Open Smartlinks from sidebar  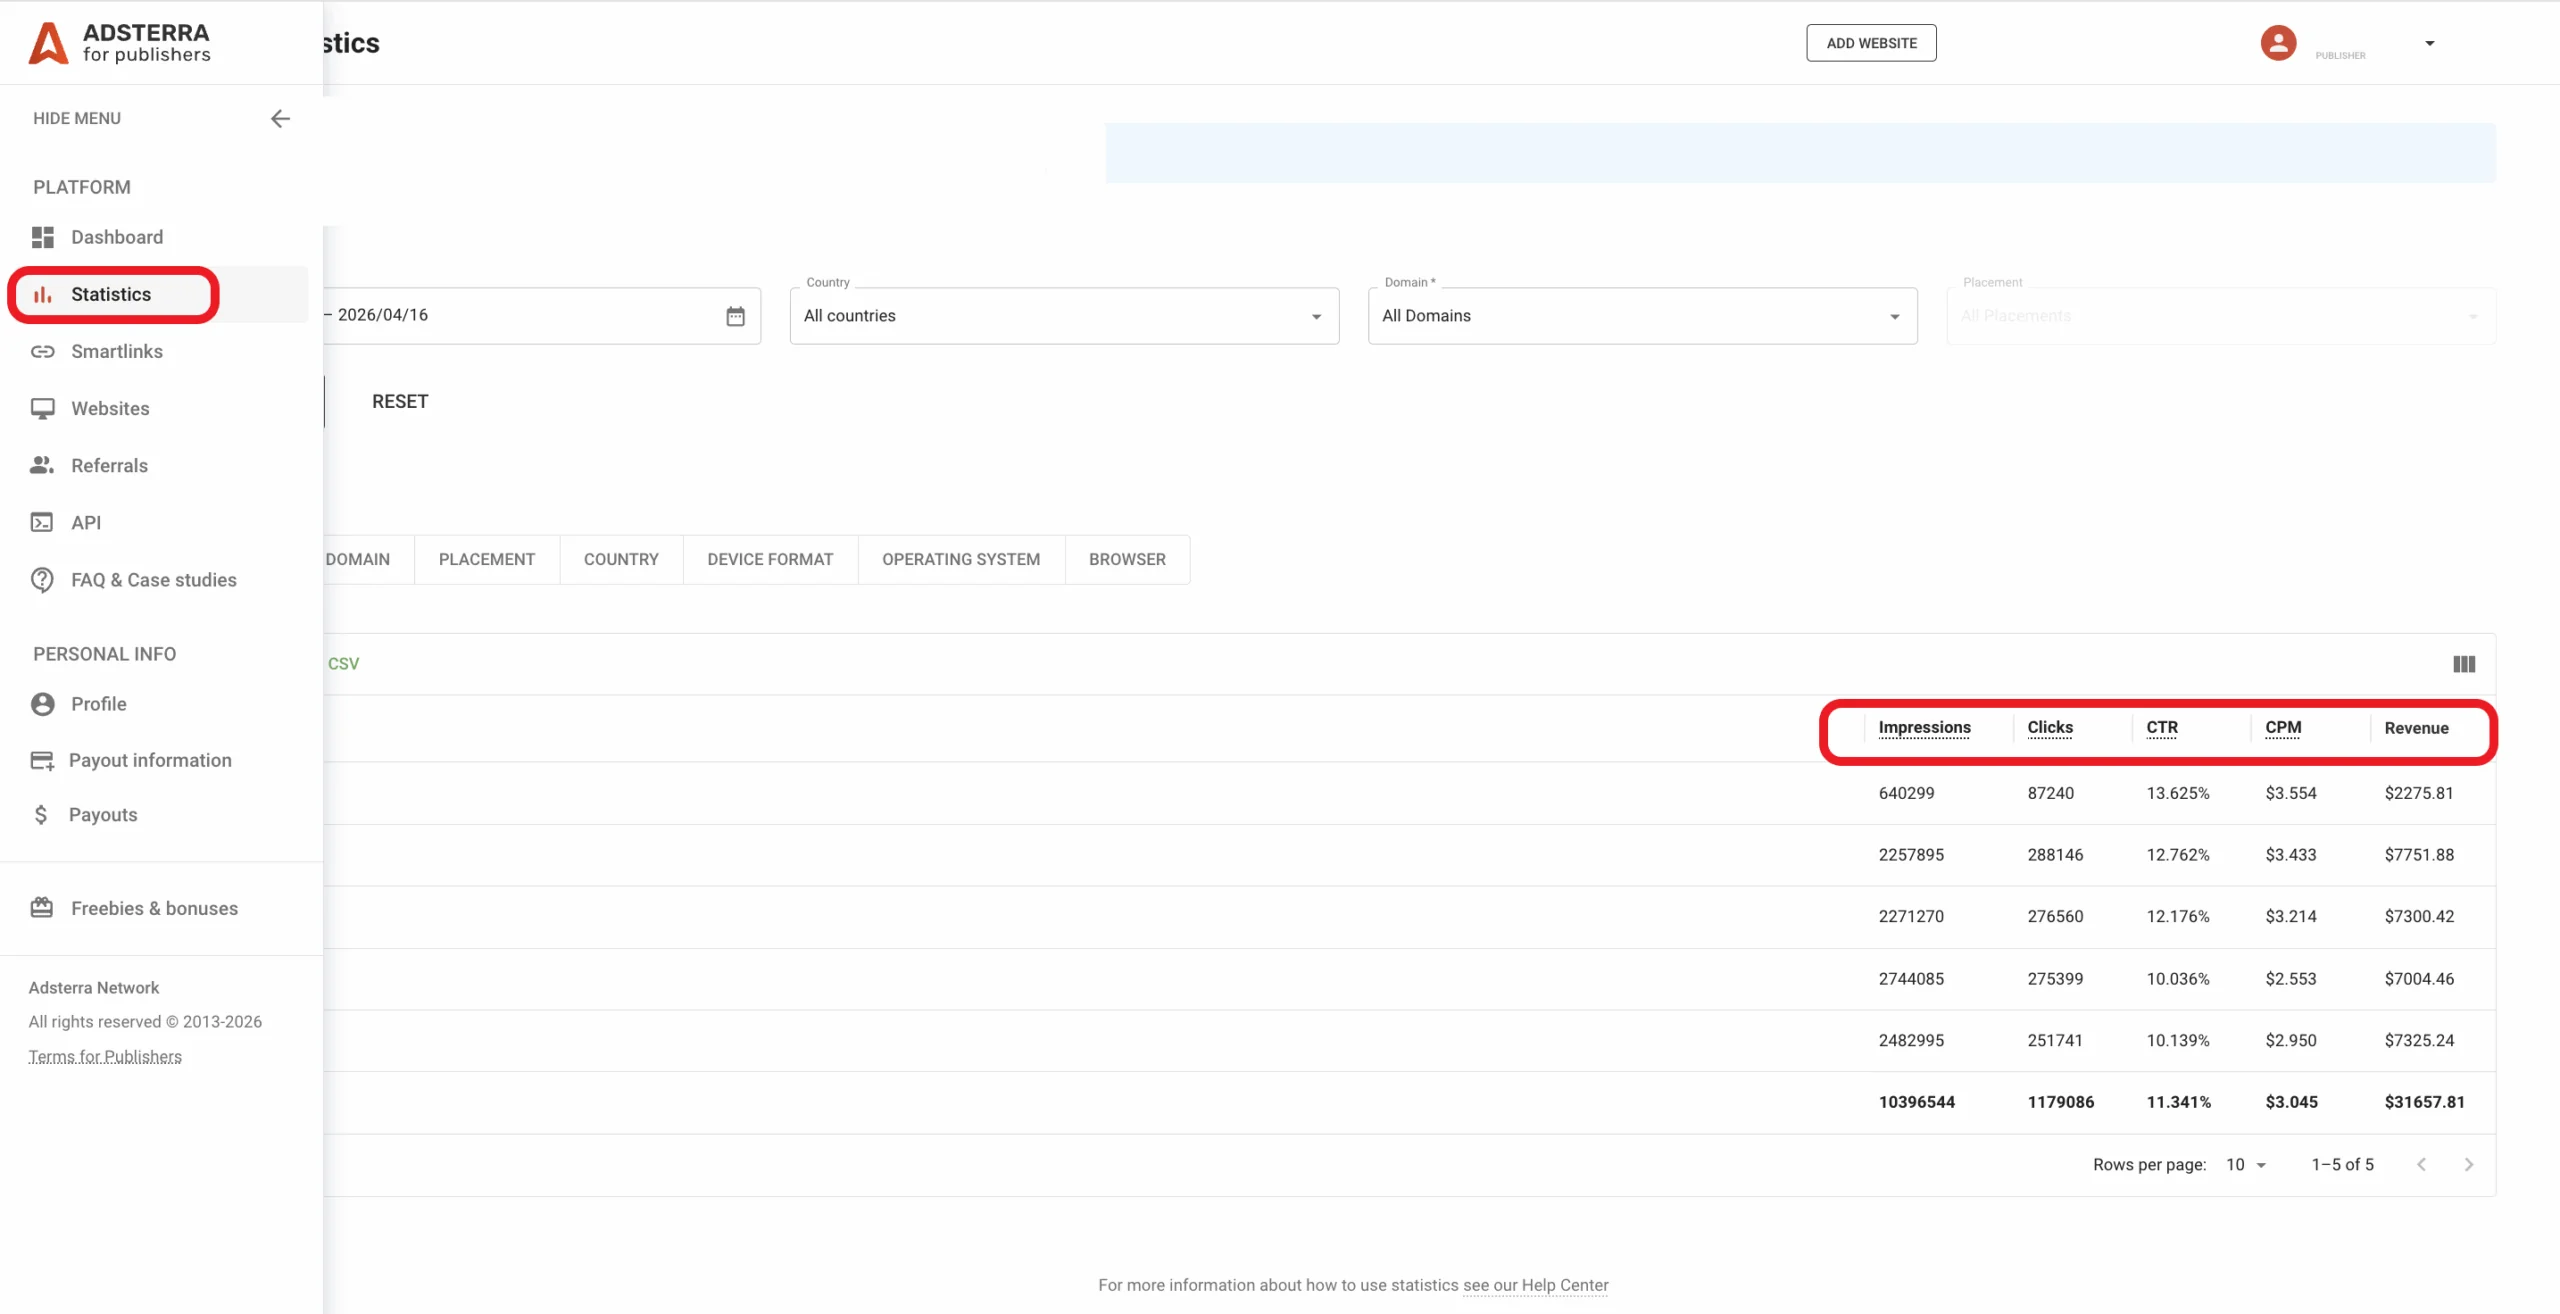[x=116, y=351]
